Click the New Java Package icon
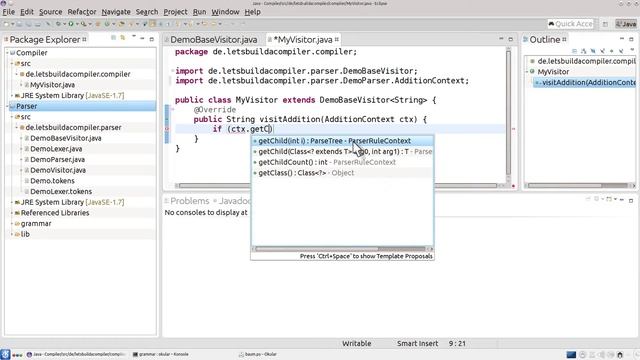Image resolution: width=640 pixels, height=360 pixels. [98, 24]
